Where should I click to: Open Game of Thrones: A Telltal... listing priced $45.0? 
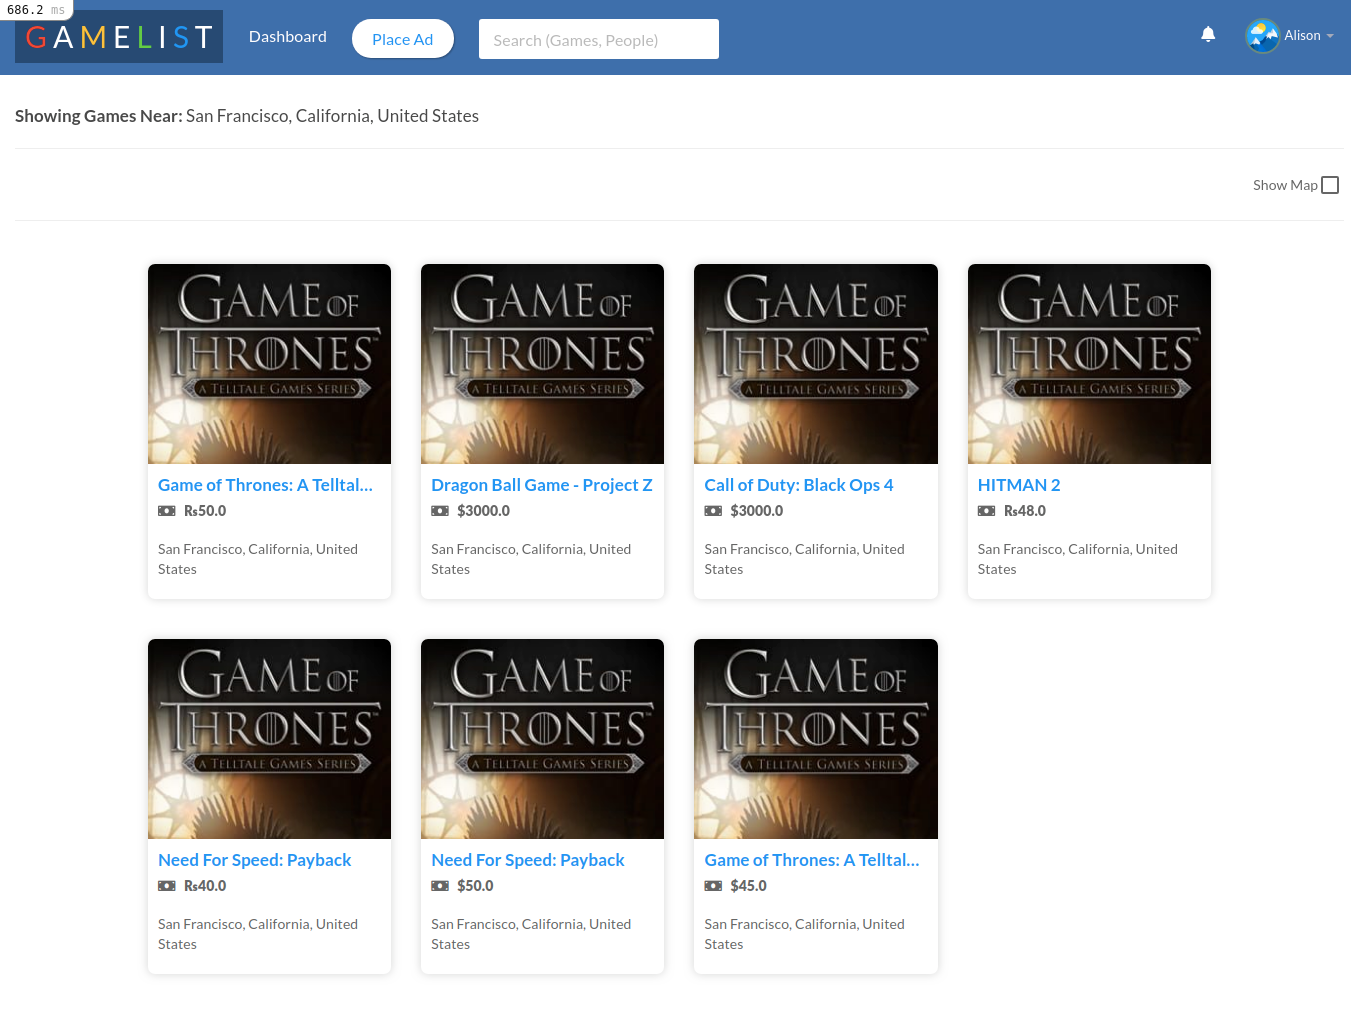coord(812,860)
